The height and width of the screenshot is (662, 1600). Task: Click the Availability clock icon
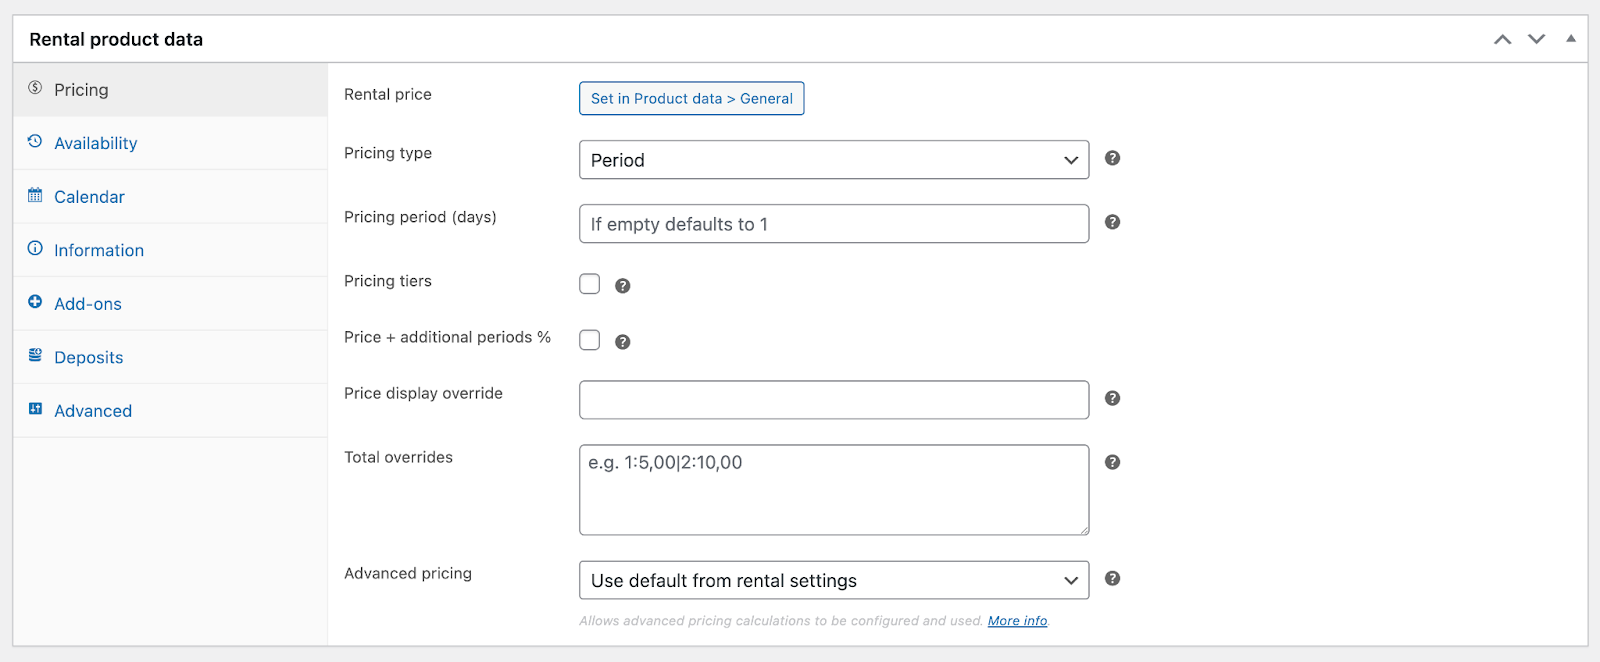(x=35, y=141)
